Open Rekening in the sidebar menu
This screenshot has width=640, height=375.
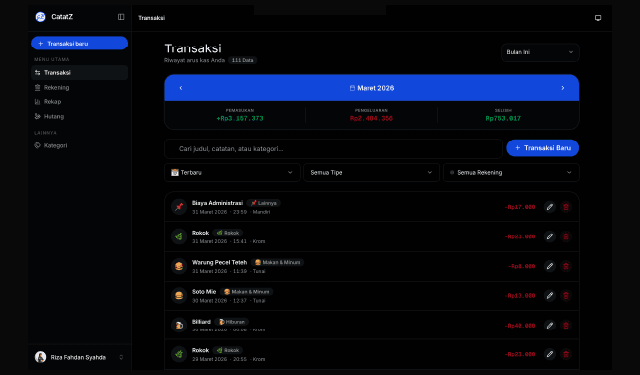point(80,87)
